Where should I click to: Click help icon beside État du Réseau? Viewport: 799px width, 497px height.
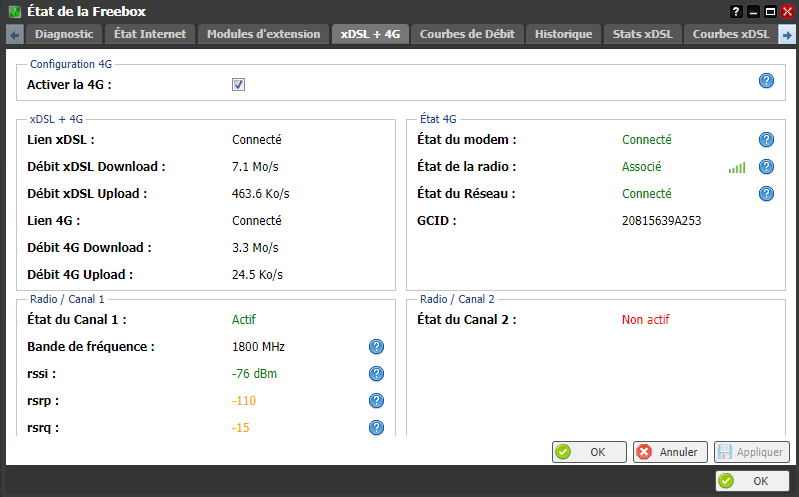click(x=766, y=194)
